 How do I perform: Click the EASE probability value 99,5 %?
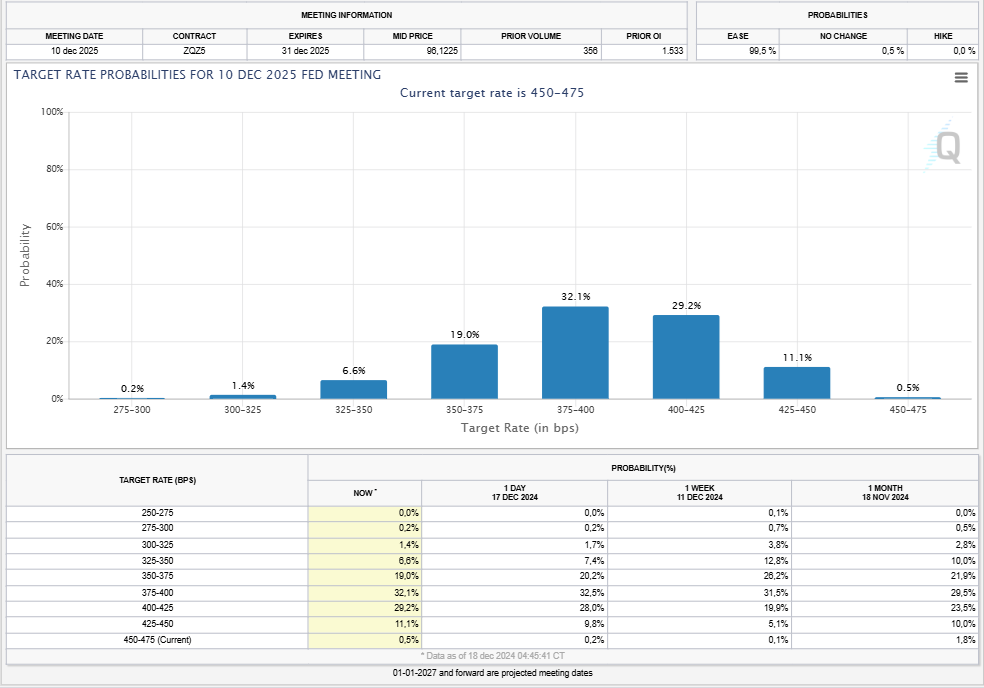(737, 51)
